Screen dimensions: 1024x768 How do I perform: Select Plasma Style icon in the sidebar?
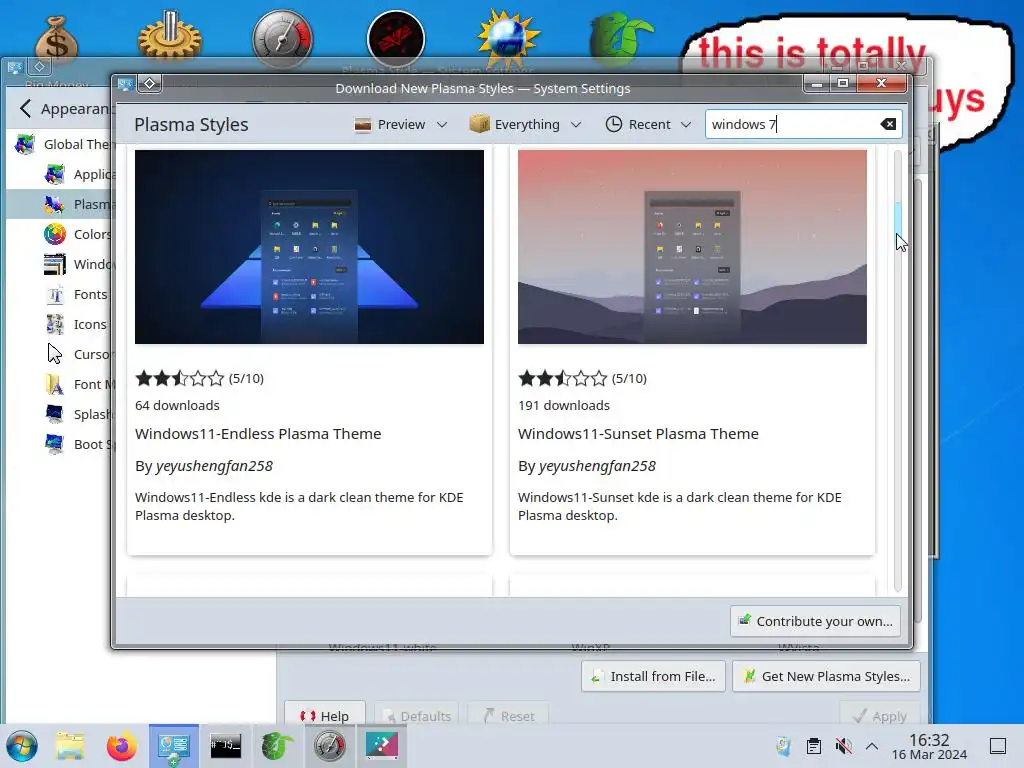54,204
